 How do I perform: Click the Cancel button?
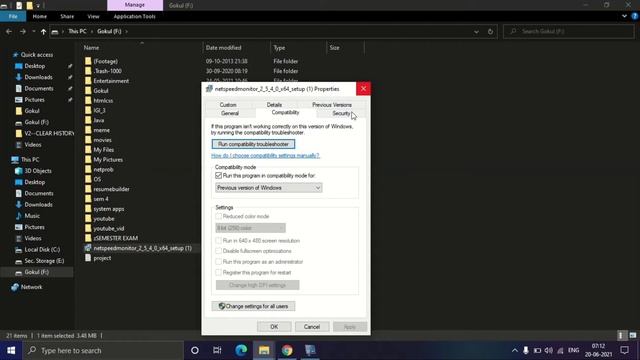(x=312, y=327)
